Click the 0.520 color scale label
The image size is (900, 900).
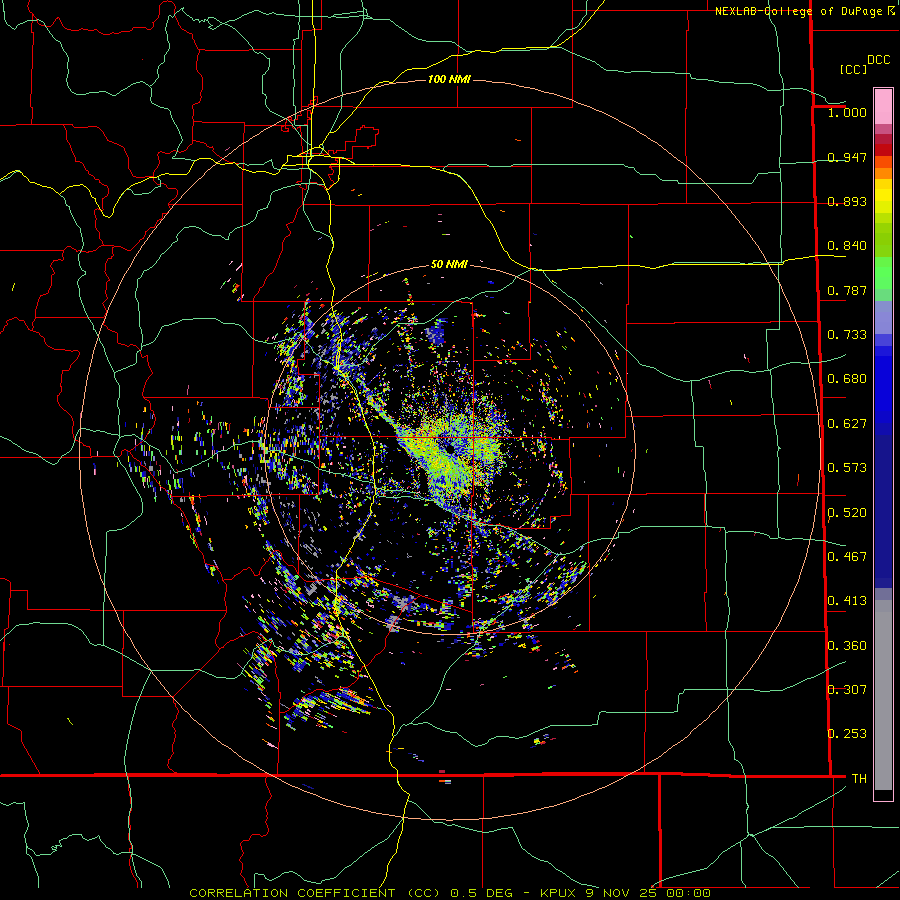pyautogui.click(x=847, y=512)
